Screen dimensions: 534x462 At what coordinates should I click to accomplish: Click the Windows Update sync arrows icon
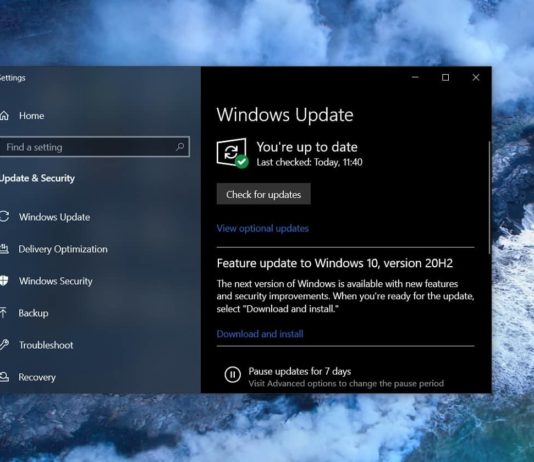4,217
